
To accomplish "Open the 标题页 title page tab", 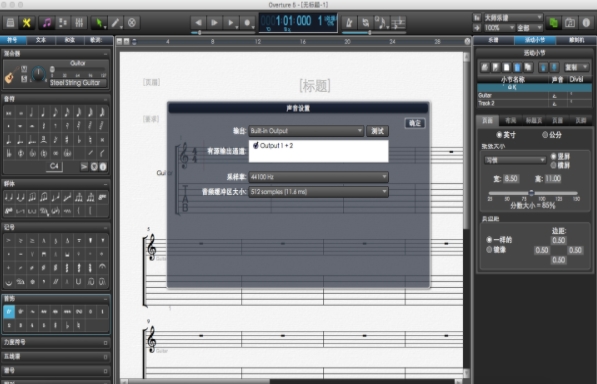I will 533,121.
